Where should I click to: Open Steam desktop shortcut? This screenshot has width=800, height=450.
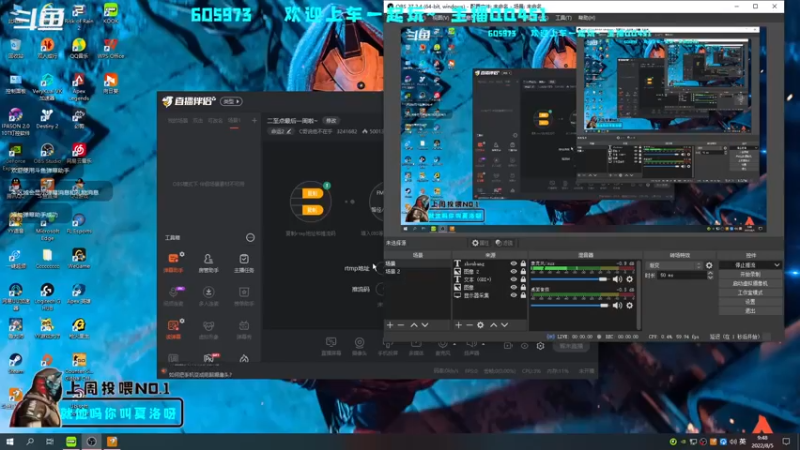point(15,363)
